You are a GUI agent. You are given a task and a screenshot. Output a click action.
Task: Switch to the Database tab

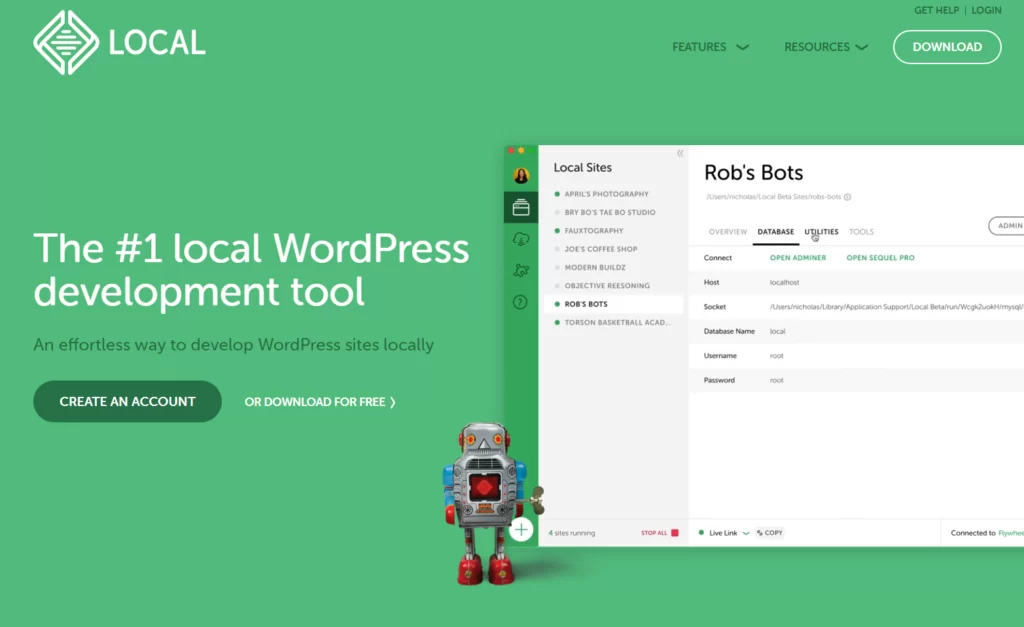pos(776,232)
